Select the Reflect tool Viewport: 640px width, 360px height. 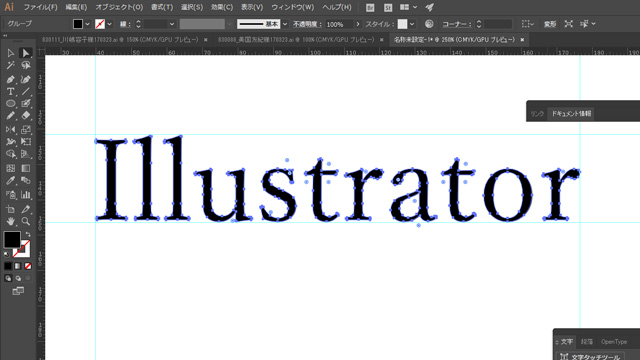(11, 130)
